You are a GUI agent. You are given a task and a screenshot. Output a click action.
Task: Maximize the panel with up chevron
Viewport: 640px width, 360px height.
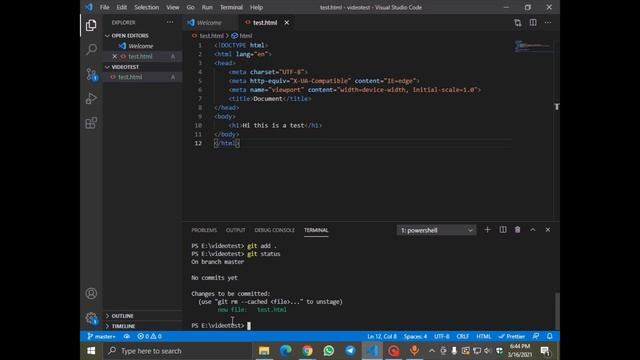(533, 230)
